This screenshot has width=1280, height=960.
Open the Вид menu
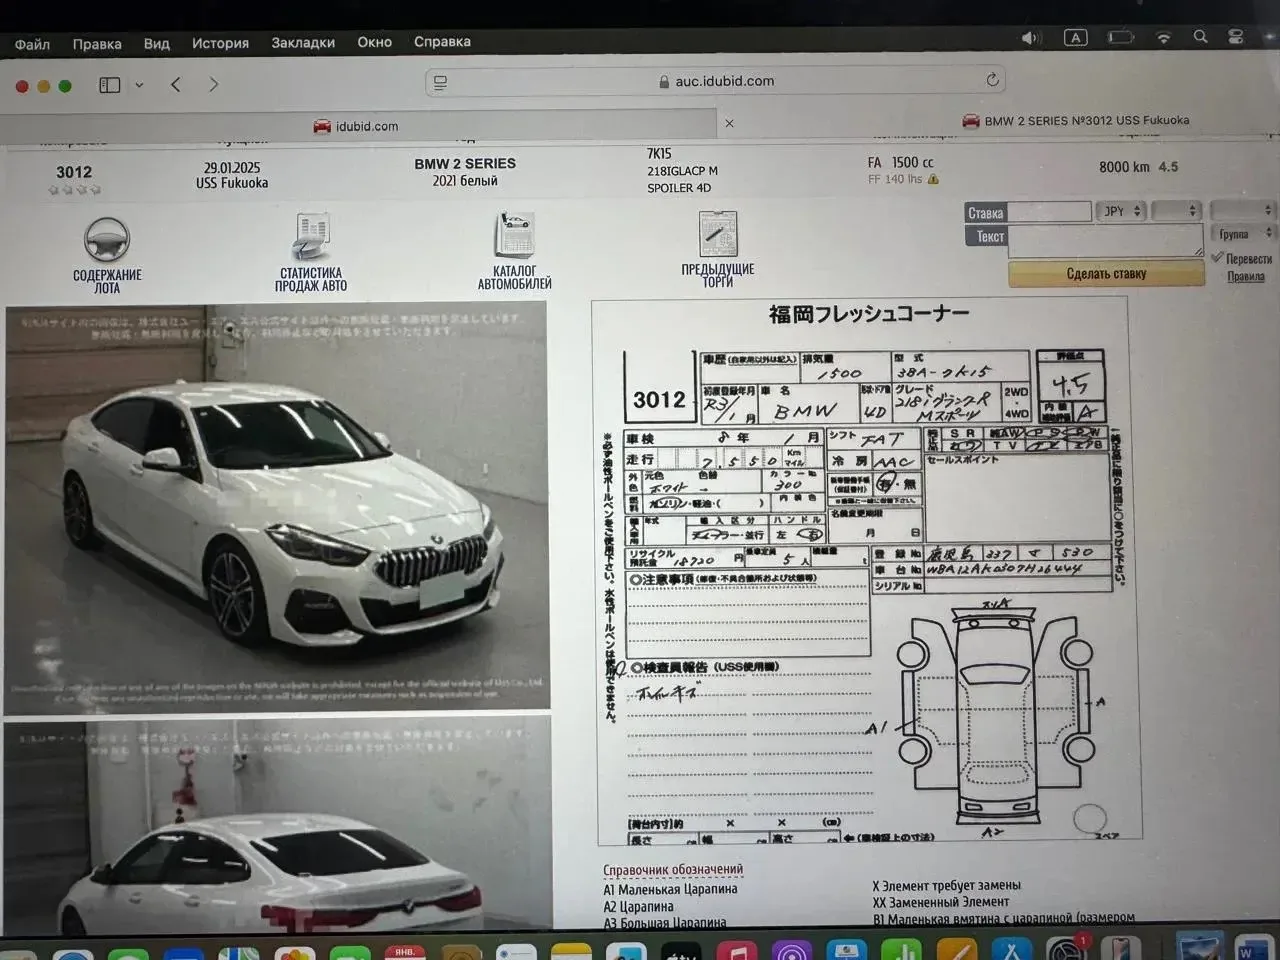pyautogui.click(x=156, y=44)
